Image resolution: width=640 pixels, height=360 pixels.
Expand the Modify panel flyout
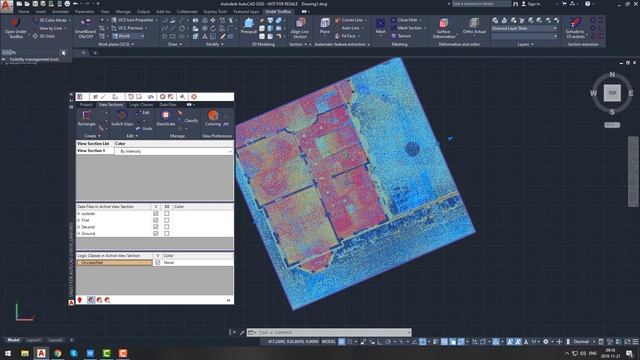[215, 44]
